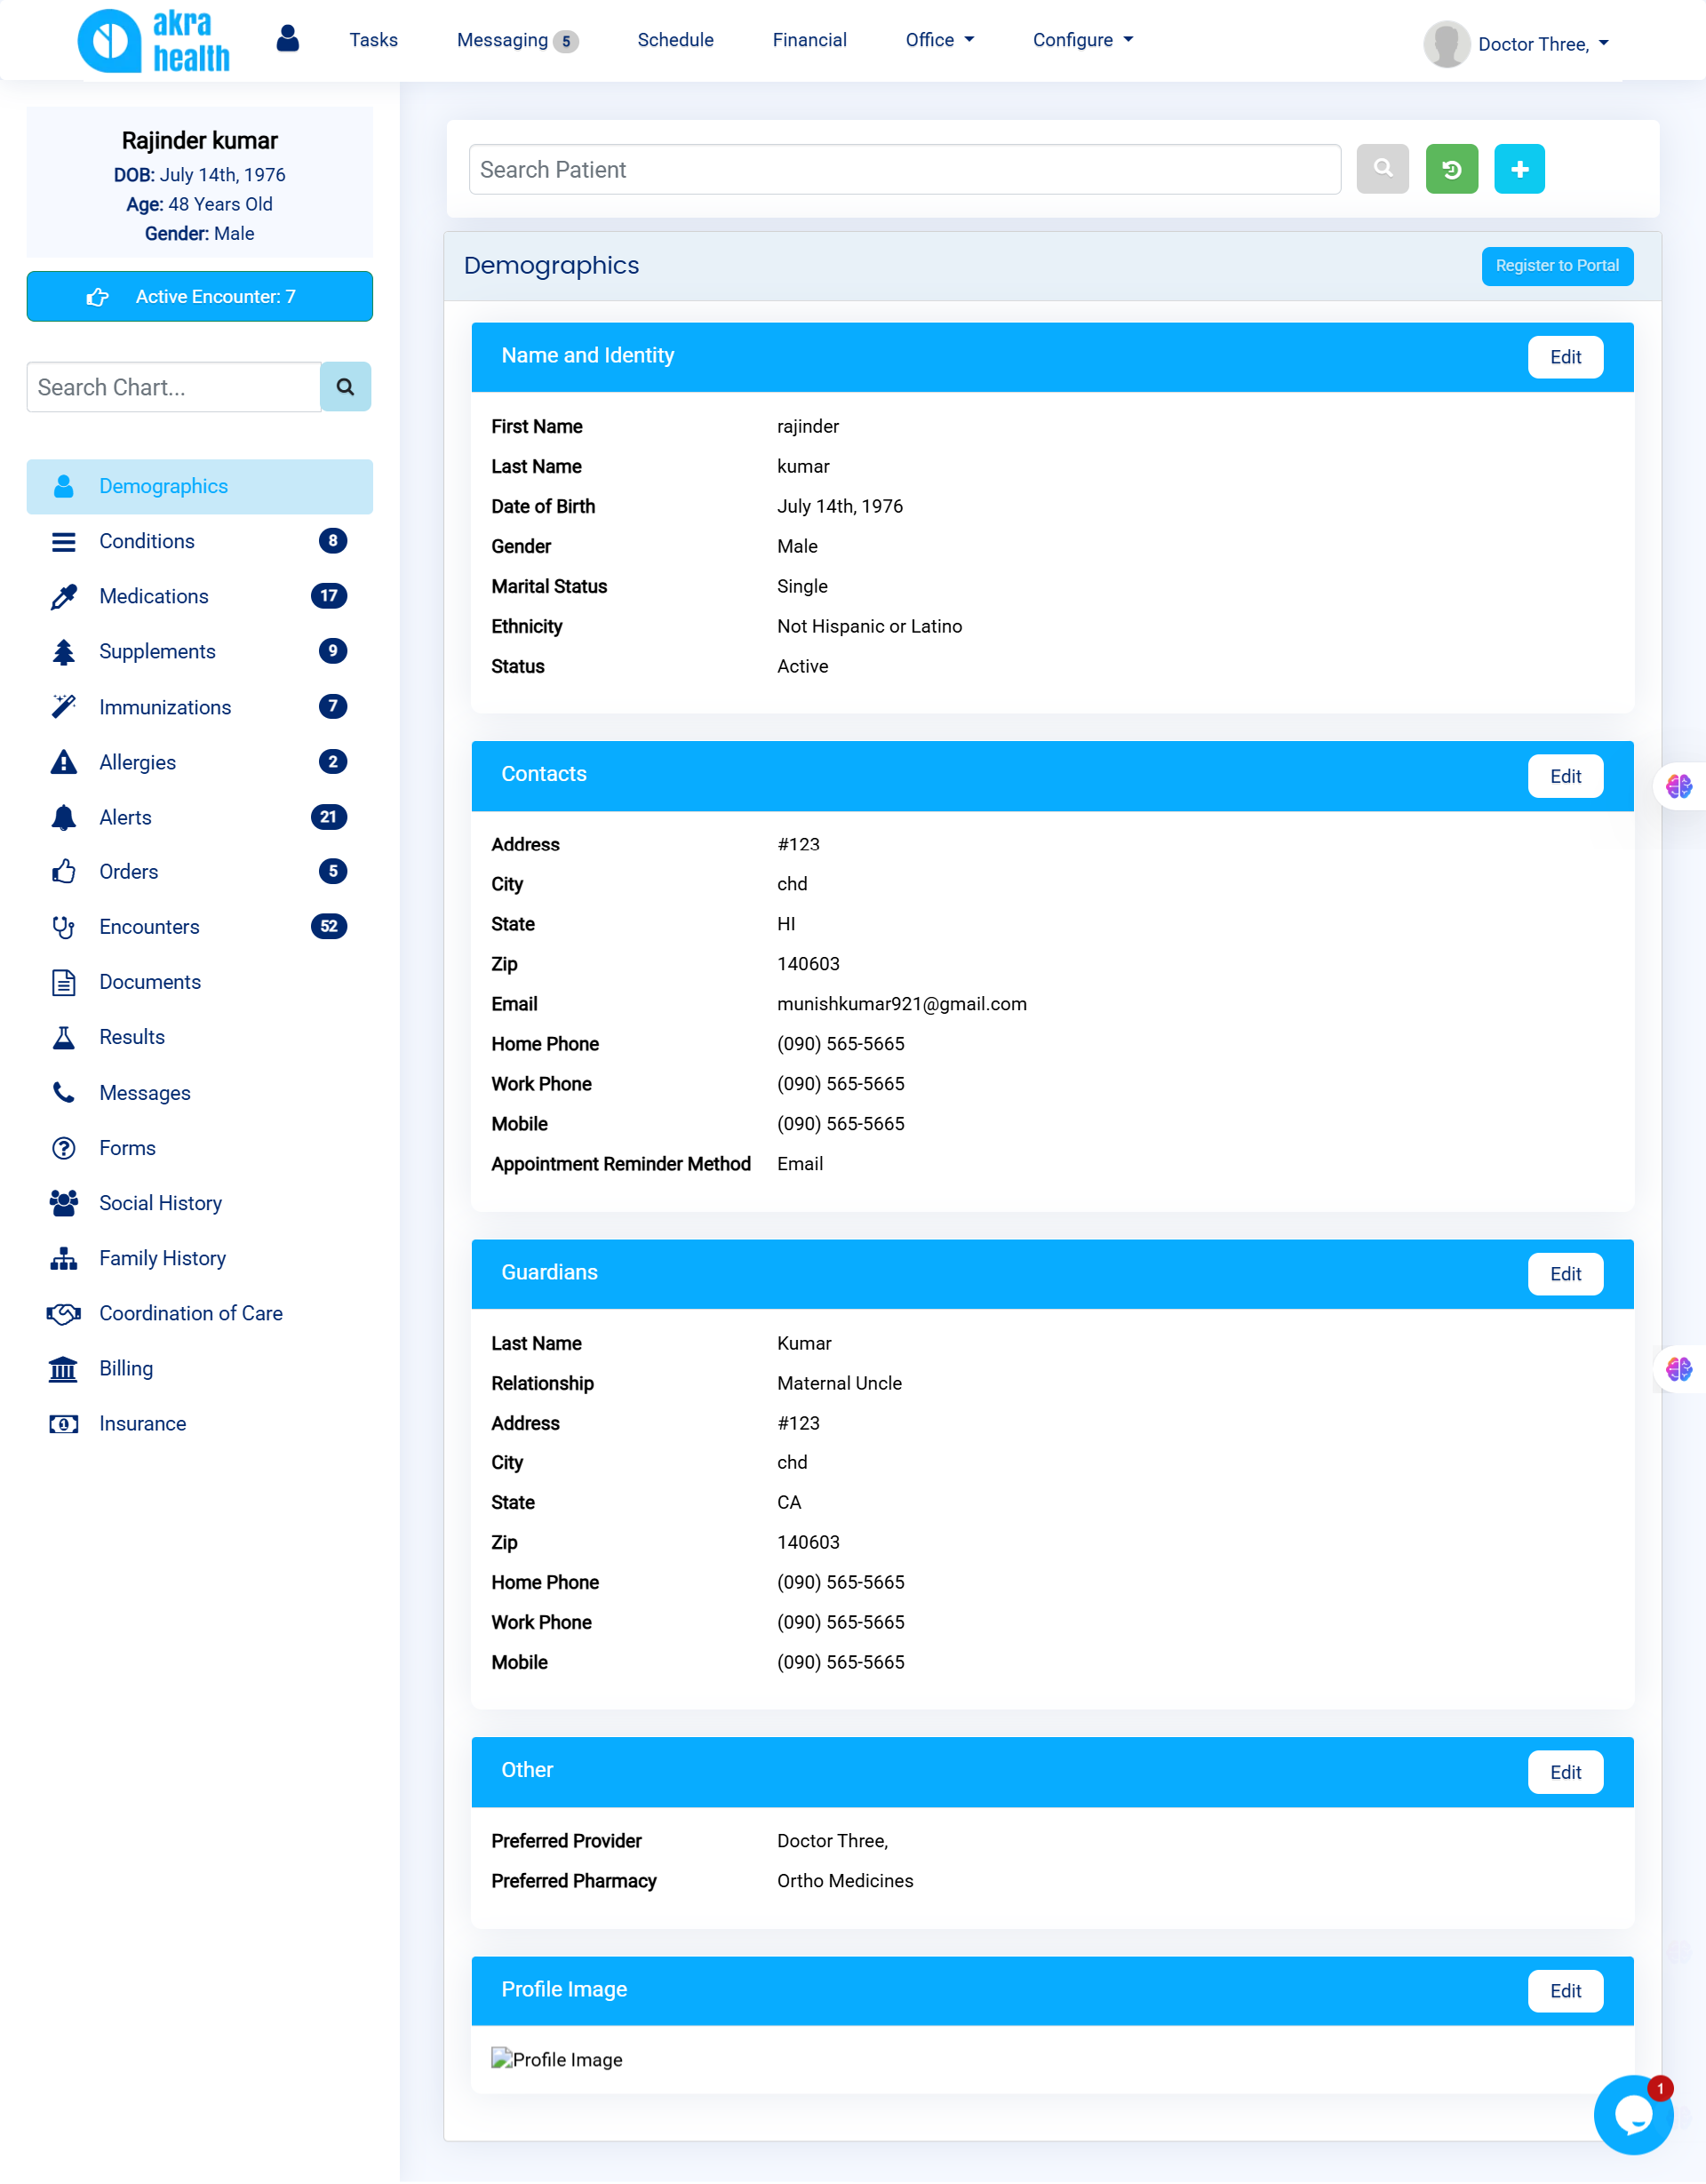The width and height of the screenshot is (1706, 2184).
Task: Edit the Guardians section
Action: click(x=1564, y=1274)
